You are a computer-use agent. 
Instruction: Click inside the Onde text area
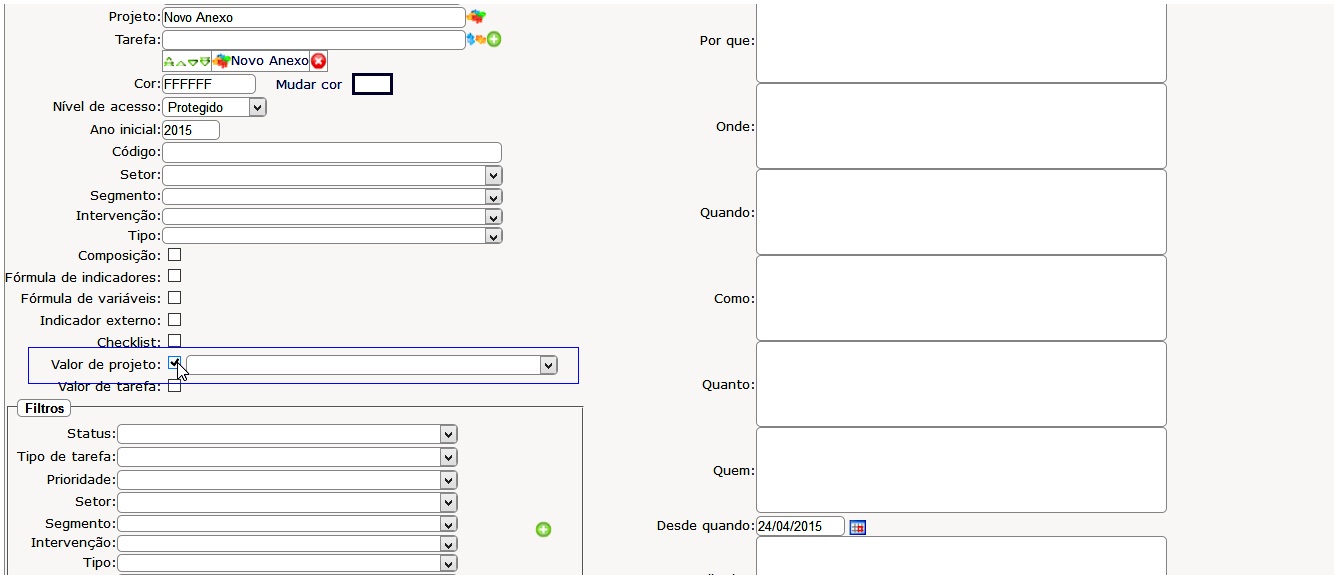[960, 126]
